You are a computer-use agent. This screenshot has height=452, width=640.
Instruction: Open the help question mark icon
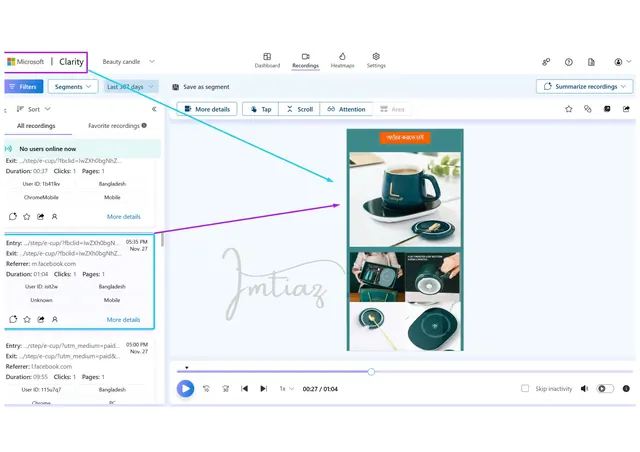click(569, 62)
